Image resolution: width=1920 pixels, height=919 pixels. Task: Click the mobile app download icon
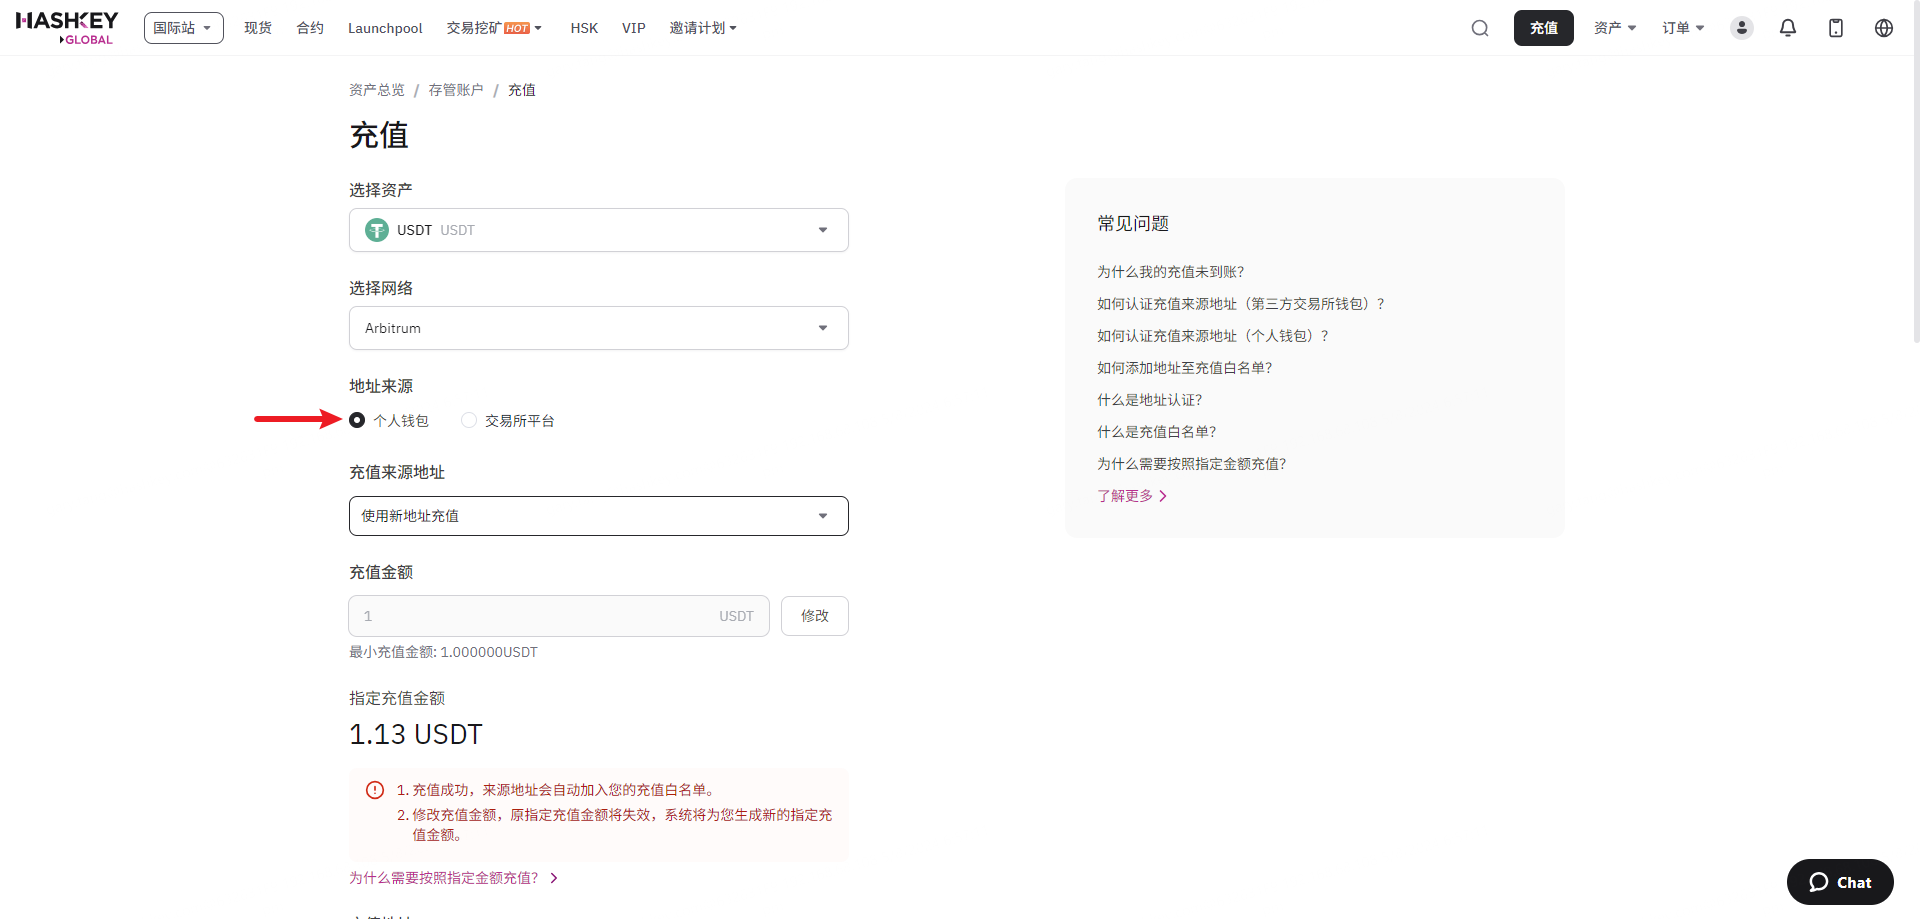[x=1836, y=28]
